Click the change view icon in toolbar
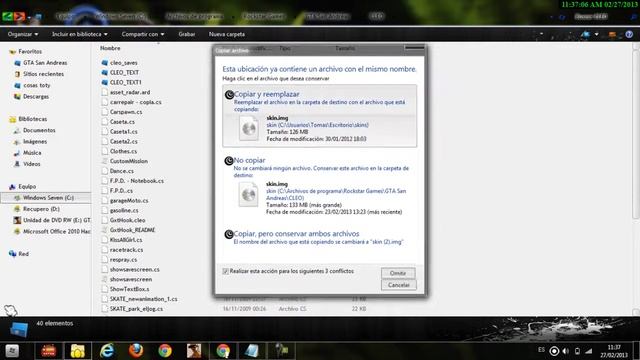The image size is (640, 360). pos(586,34)
